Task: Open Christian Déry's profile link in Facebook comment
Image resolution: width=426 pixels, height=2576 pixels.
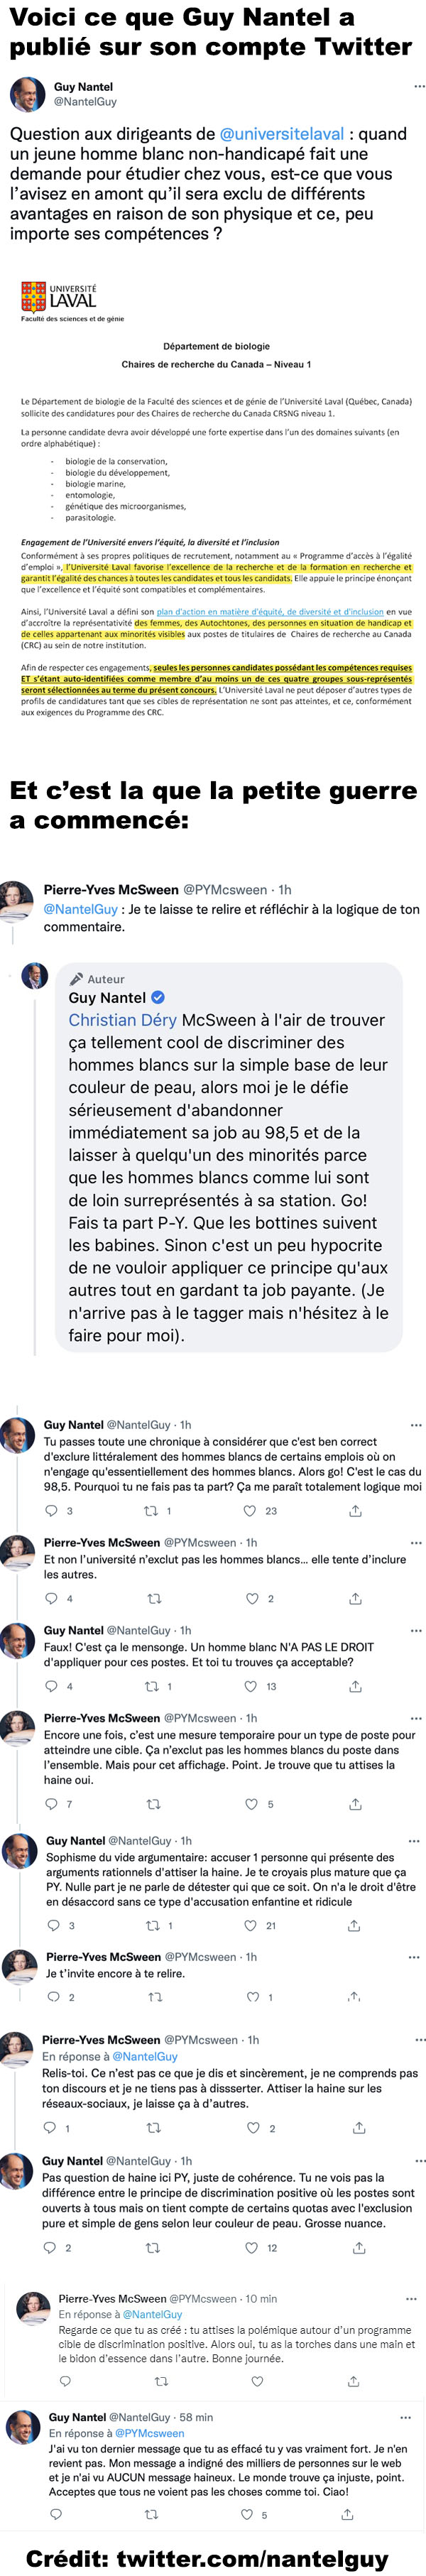Action: tap(122, 1020)
